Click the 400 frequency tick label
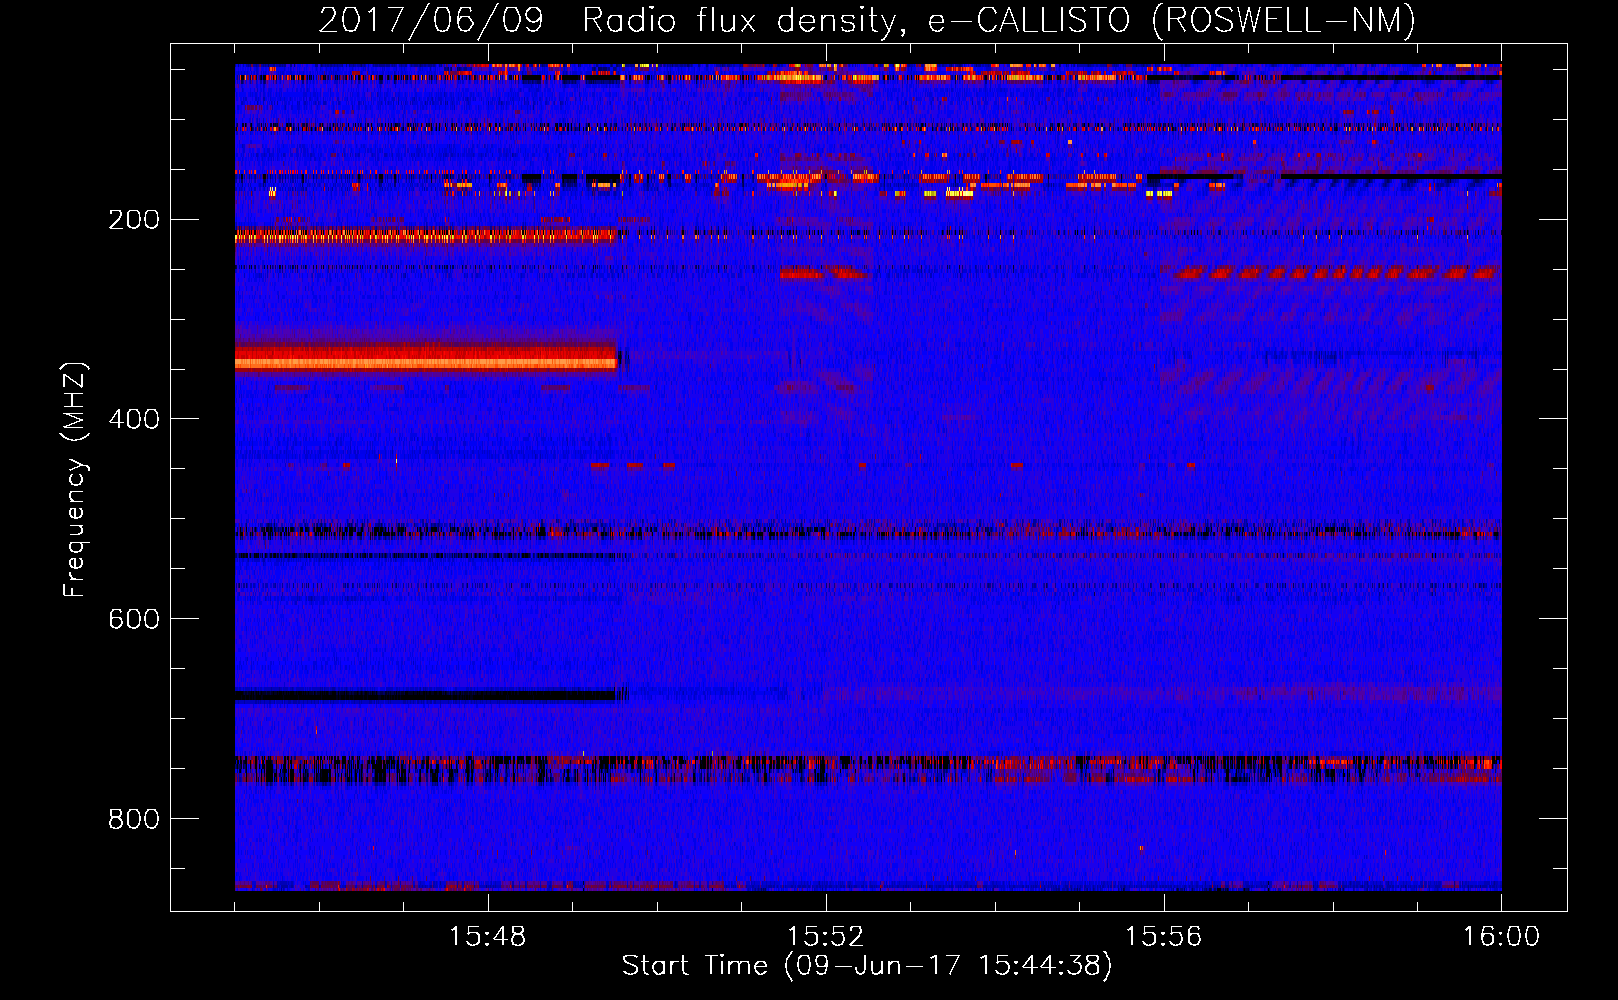1618x1000 pixels. tap(134, 420)
